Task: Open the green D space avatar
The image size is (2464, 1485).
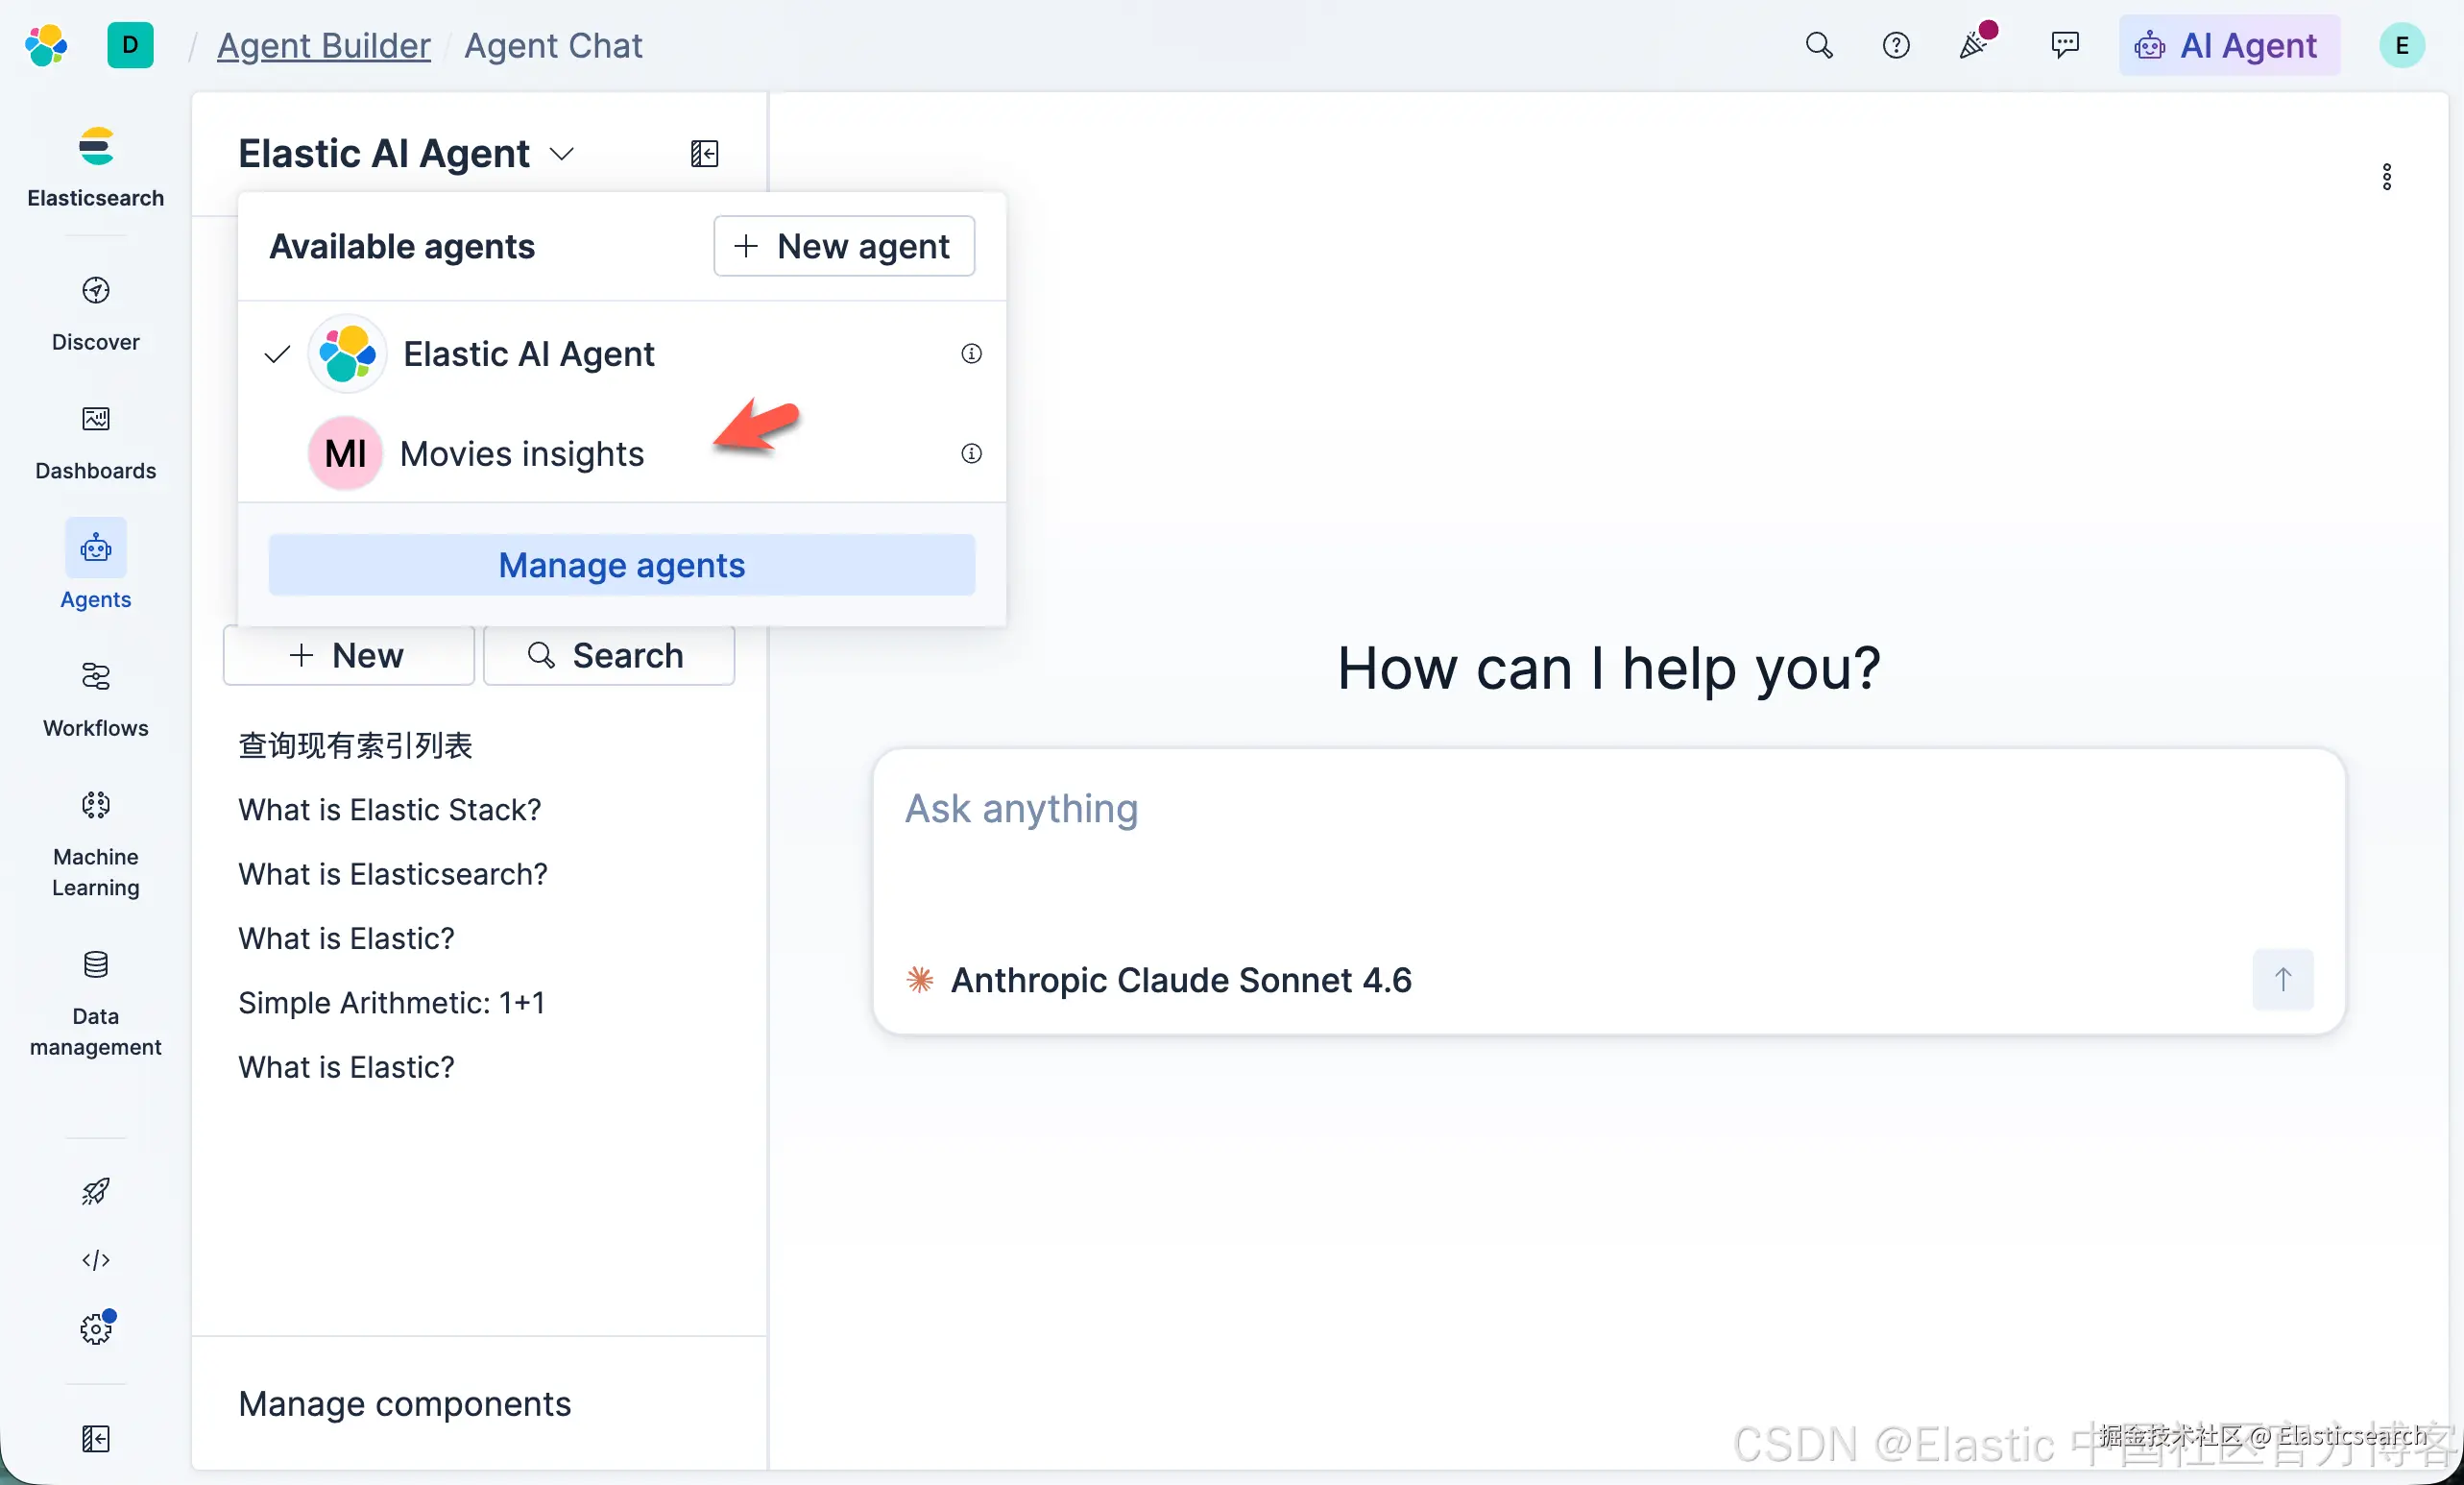Action: click(130, 45)
